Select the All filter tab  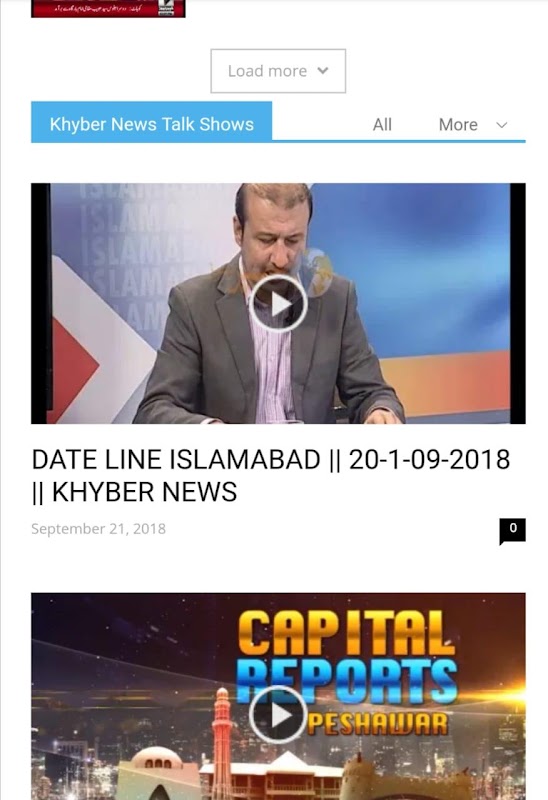382,124
